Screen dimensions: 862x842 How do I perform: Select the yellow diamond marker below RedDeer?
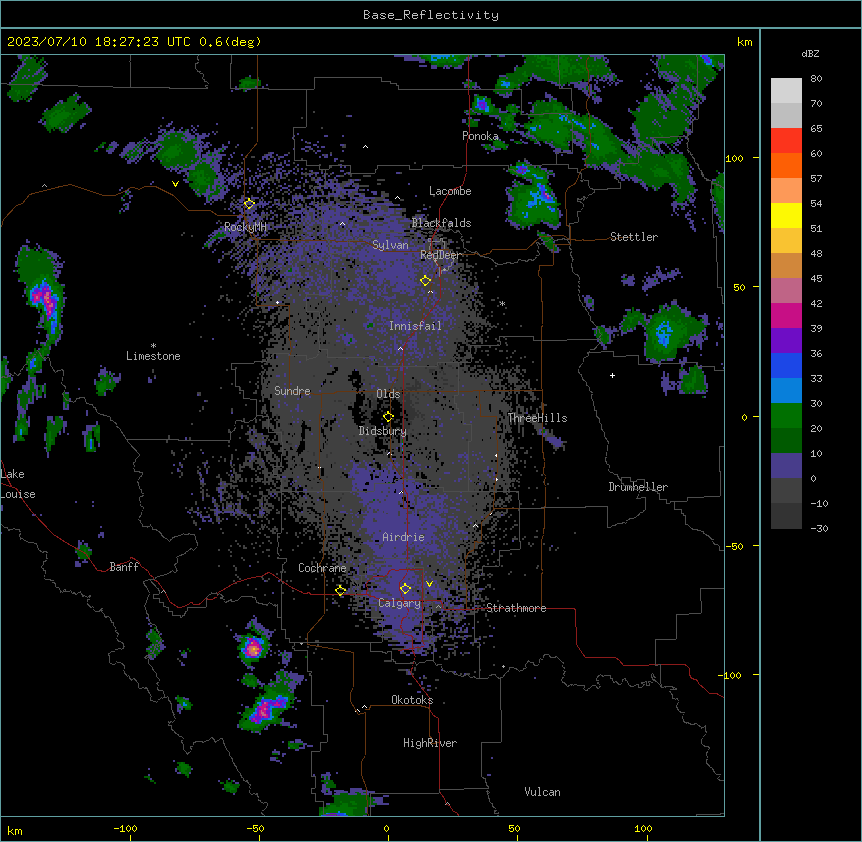coord(425,281)
